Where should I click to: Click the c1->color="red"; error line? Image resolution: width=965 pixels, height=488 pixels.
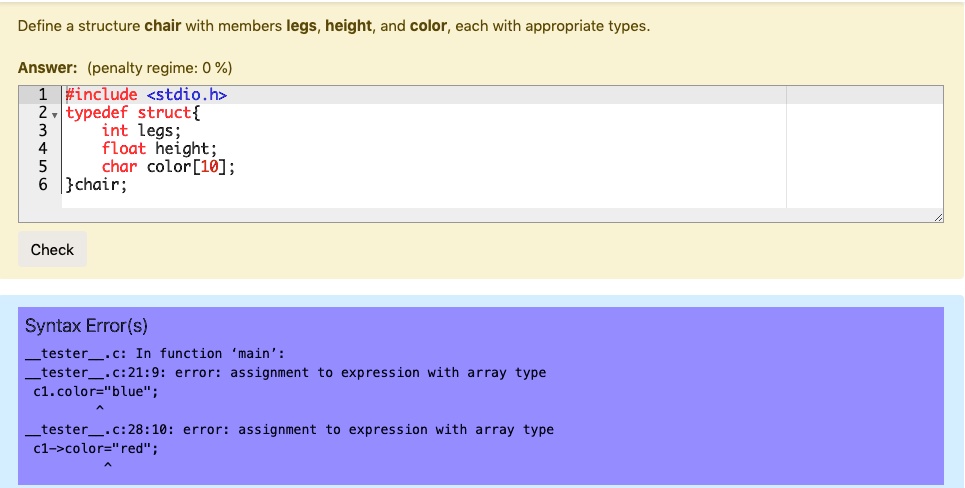pos(96,449)
